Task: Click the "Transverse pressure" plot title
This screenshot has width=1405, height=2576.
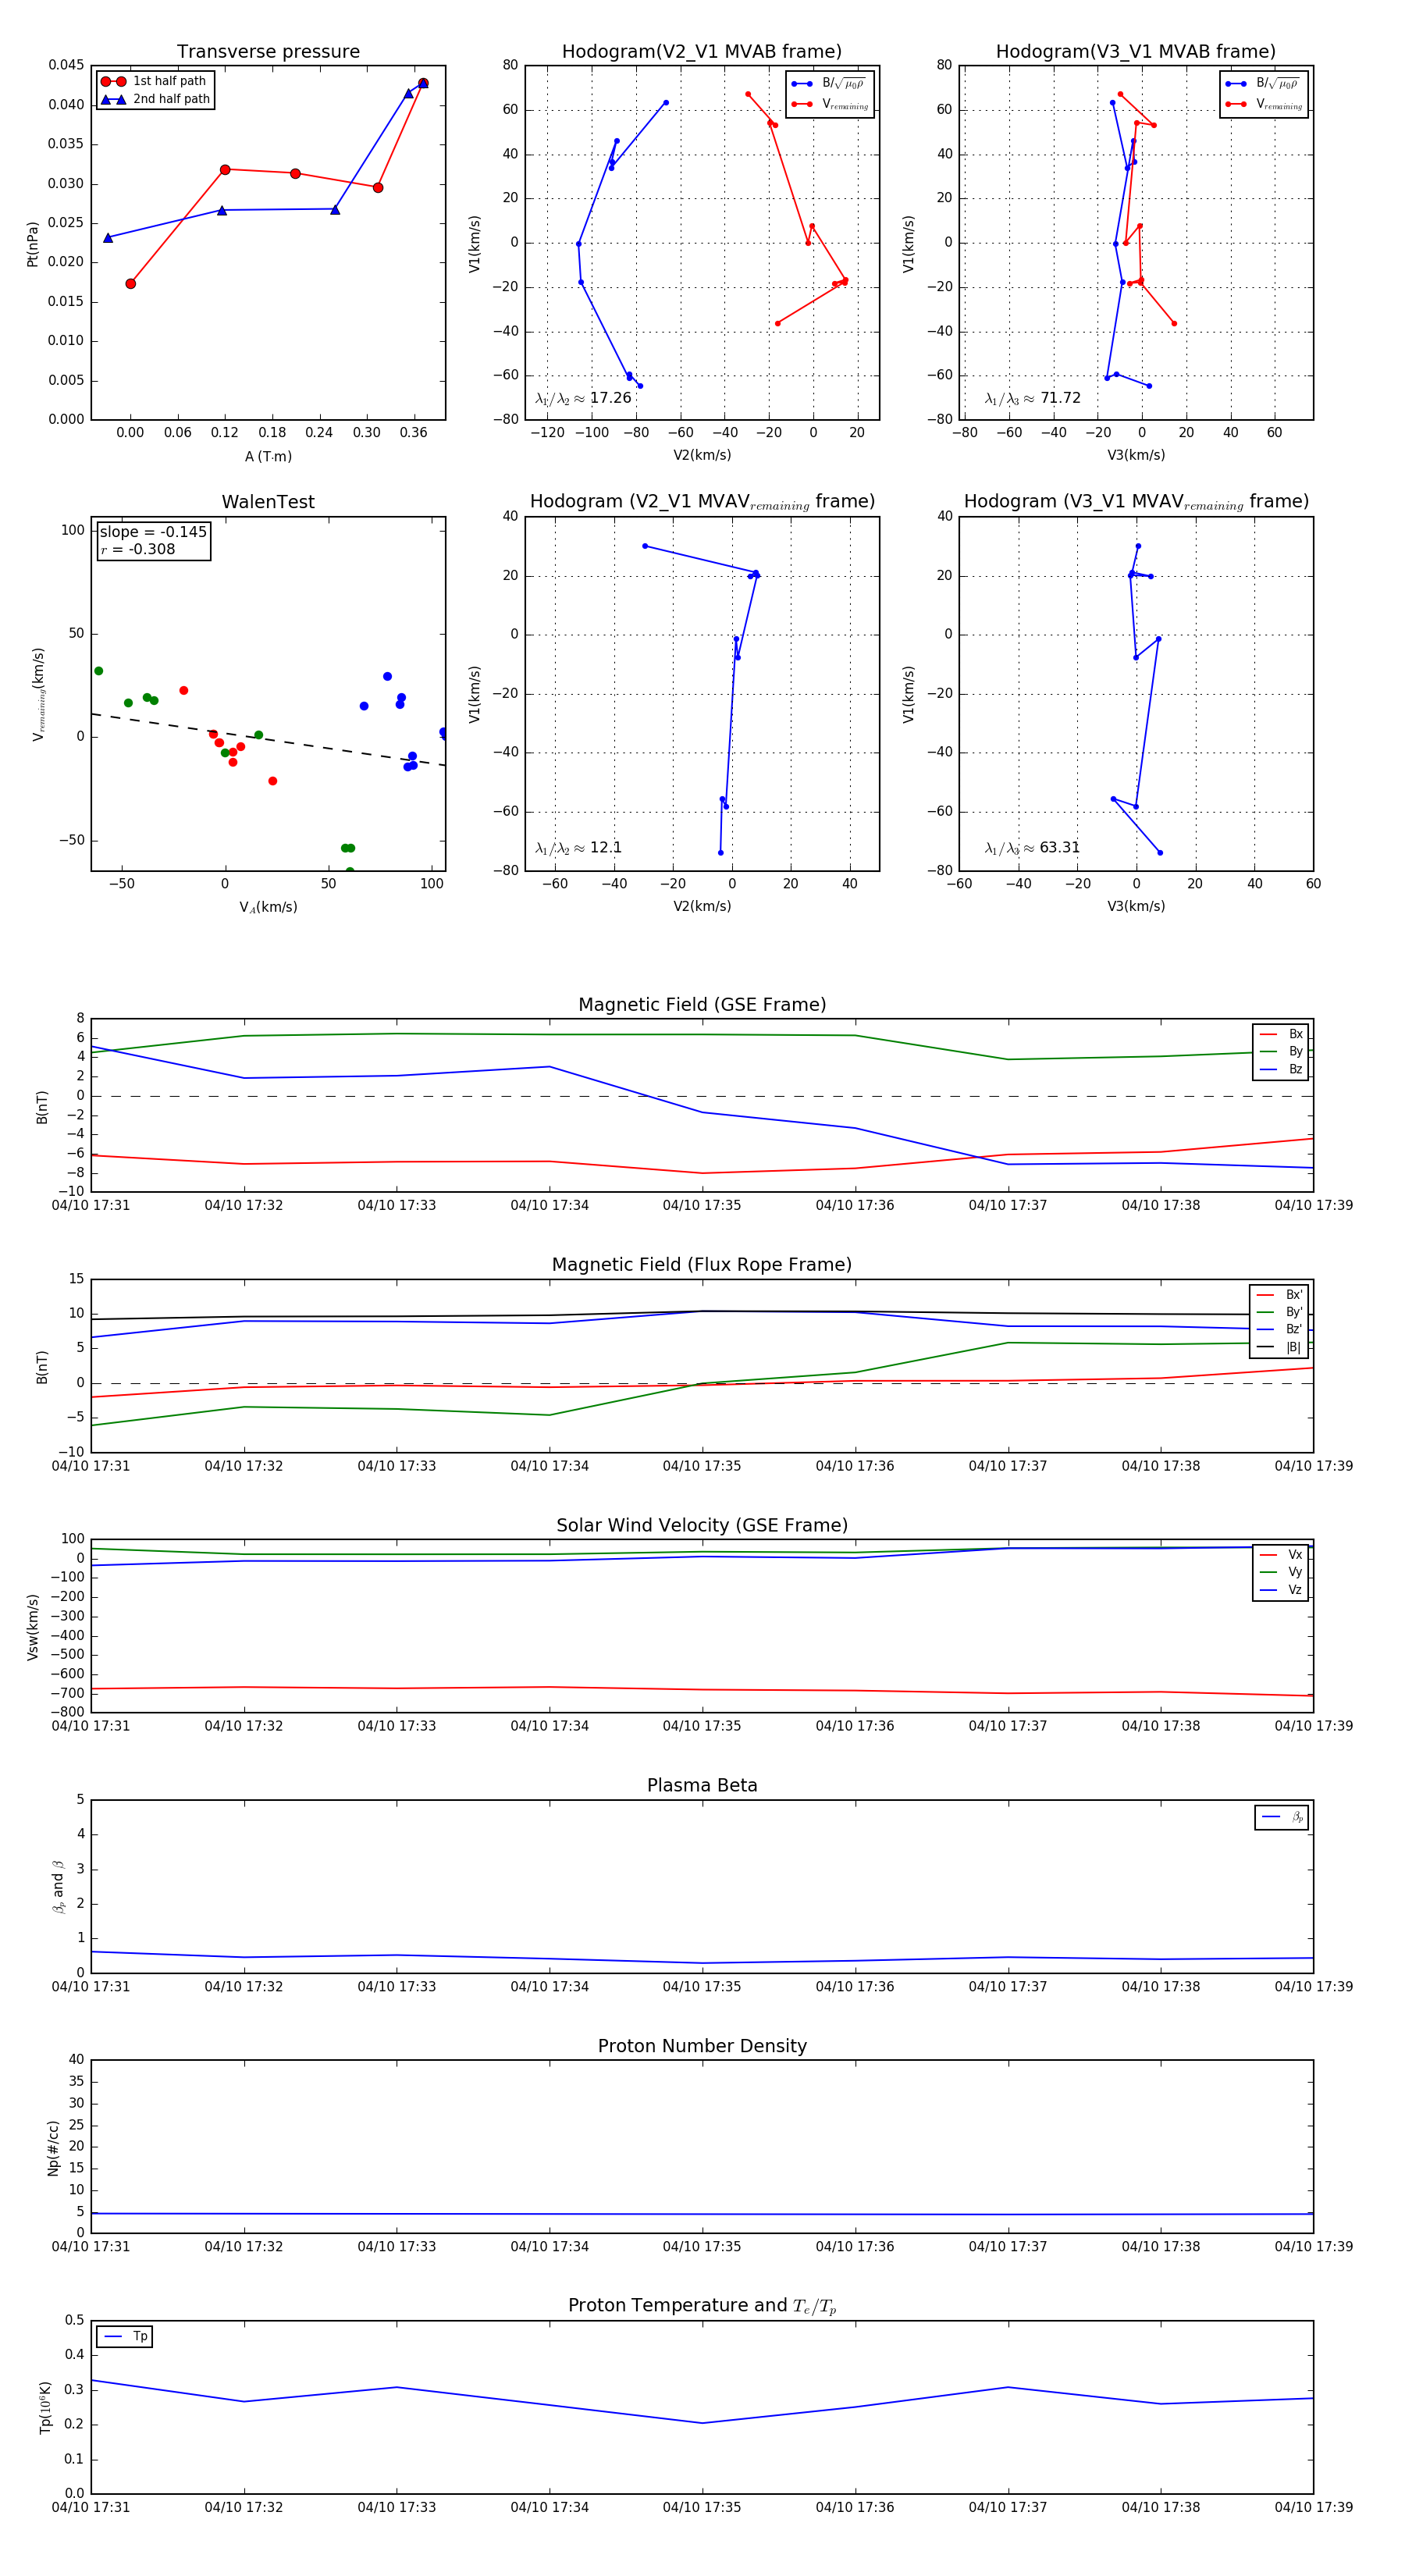Action: (x=268, y=52)
